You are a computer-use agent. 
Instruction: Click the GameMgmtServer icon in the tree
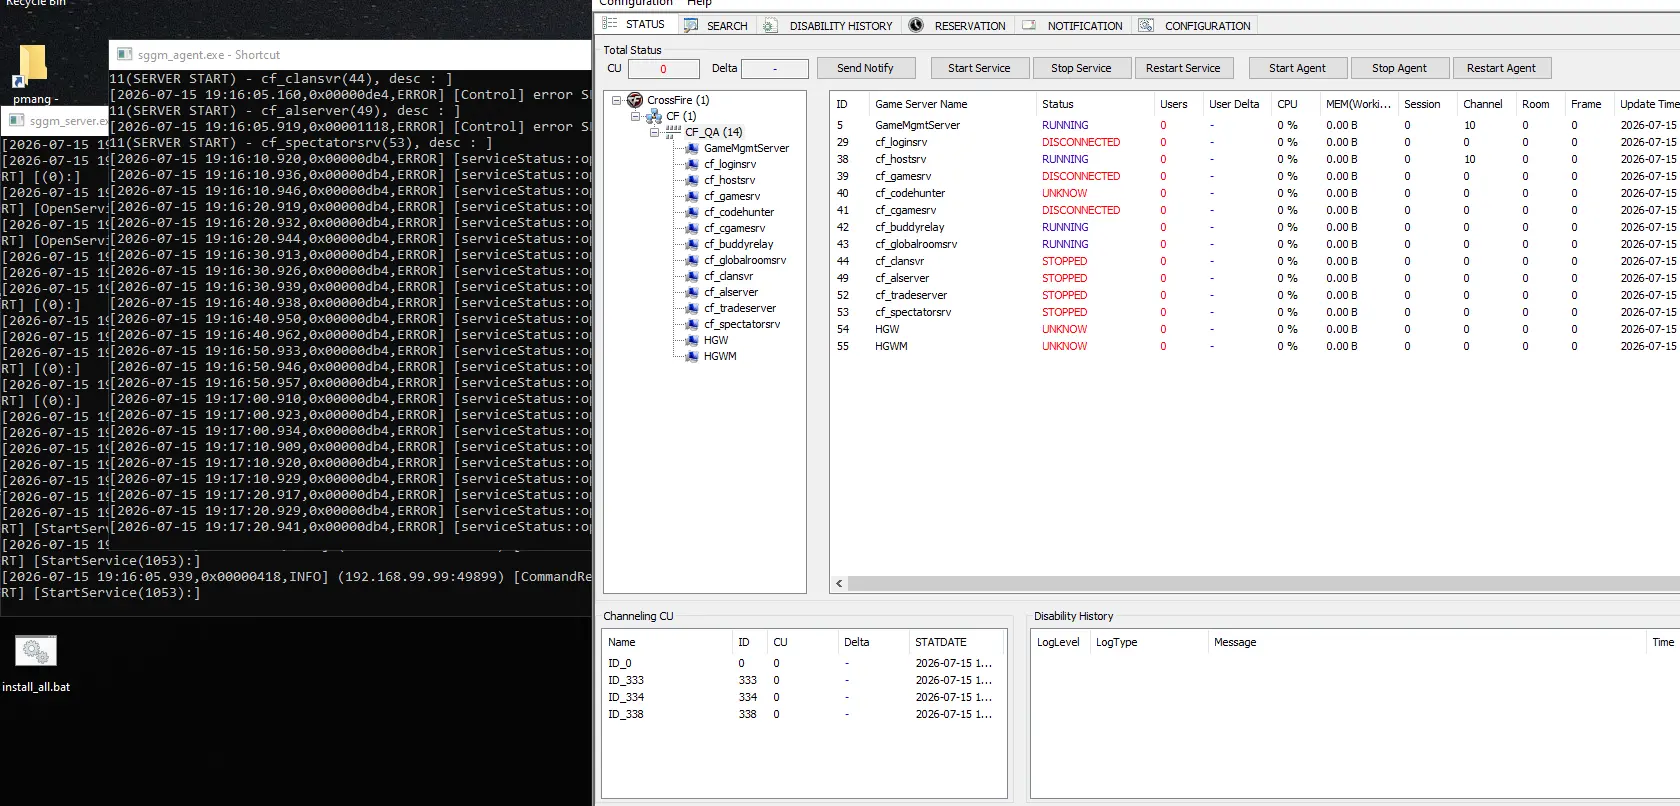coord(692,148)
